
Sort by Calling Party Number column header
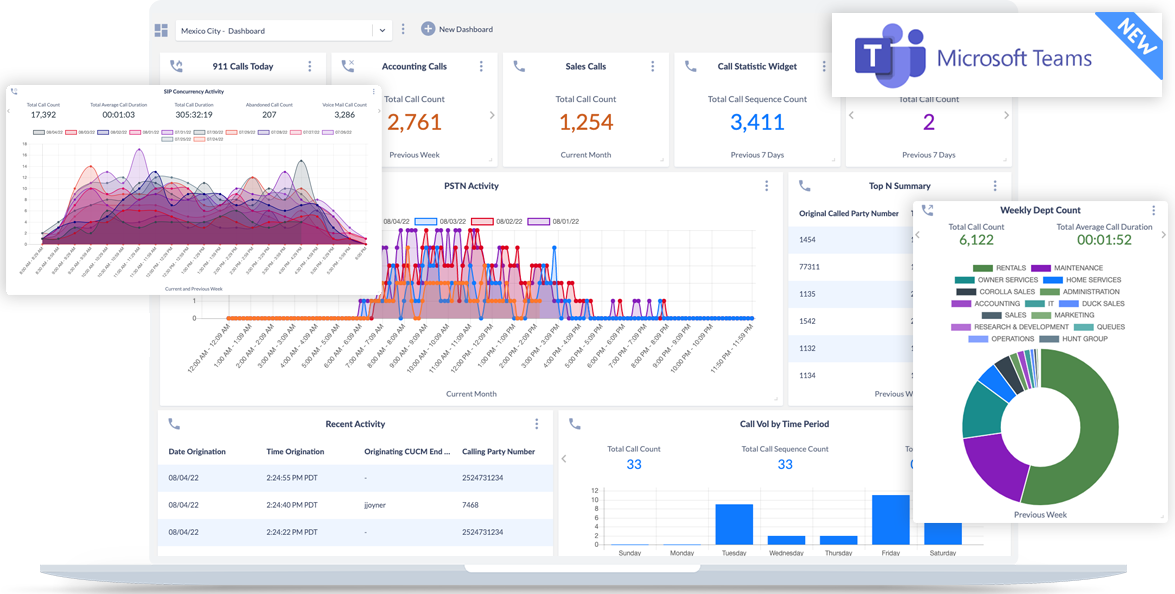pyautogui.click(x=498, y=452)
